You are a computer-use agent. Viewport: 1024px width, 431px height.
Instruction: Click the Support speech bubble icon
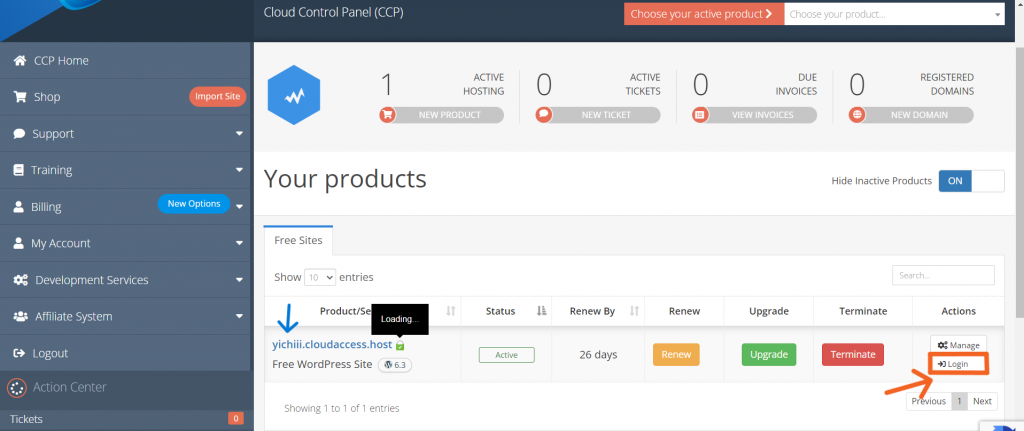(x=19, y=133)
